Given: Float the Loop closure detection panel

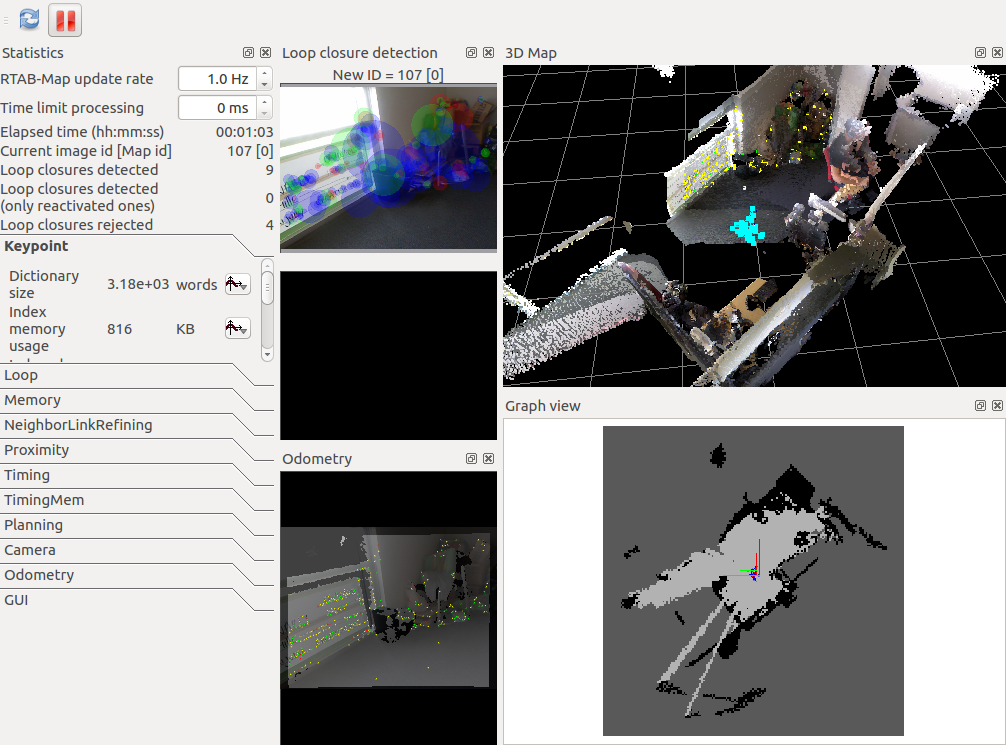Looking at the screenshot, I should (x=471, y=53).
